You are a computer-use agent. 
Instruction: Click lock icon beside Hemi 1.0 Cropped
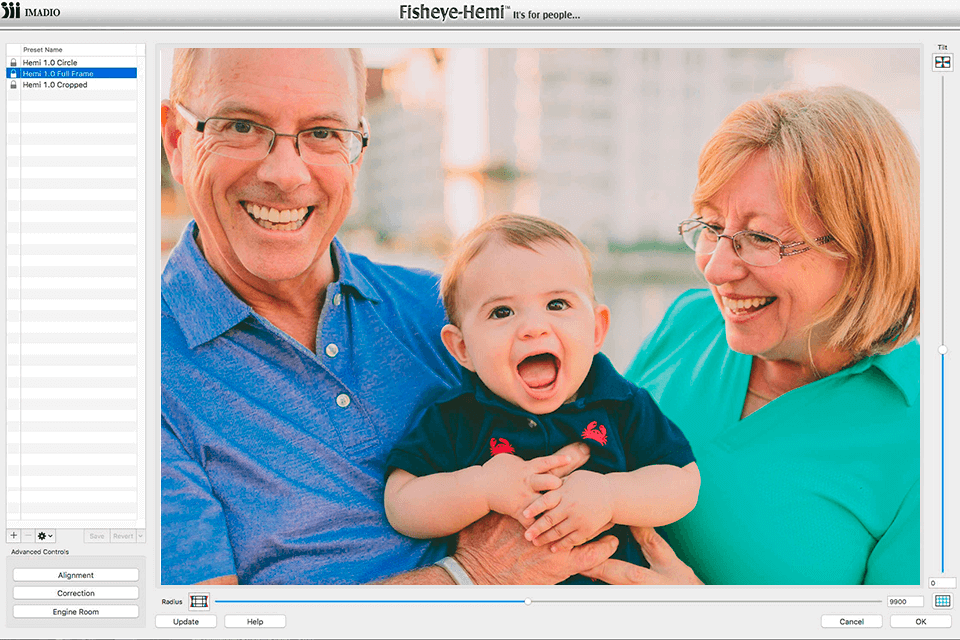tap(14, 85)
